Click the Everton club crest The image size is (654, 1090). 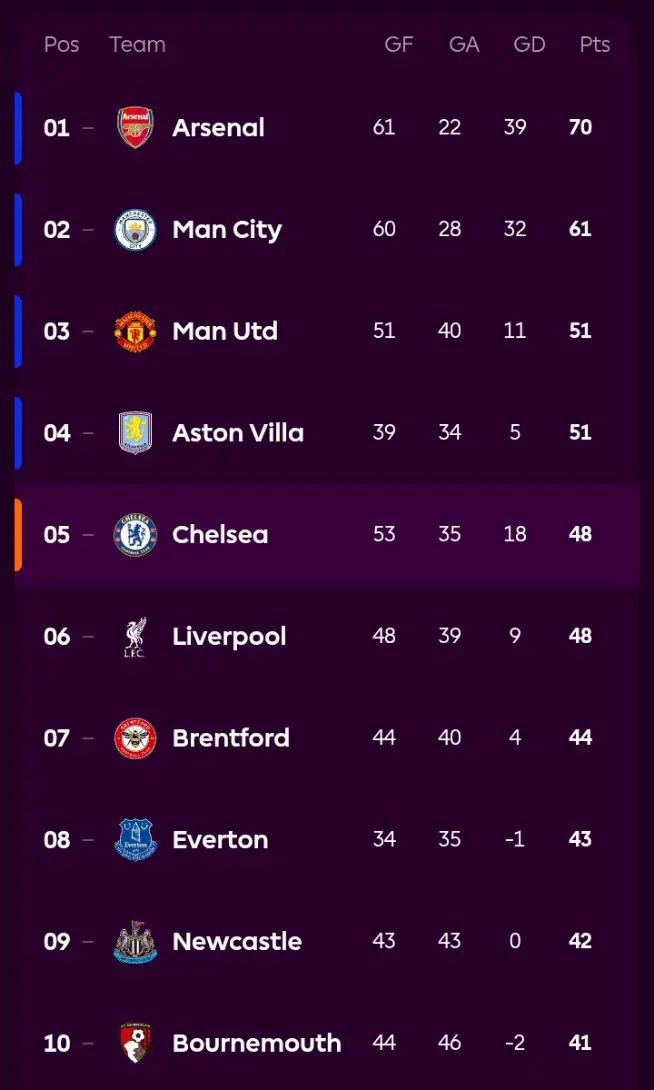click(135, 840)
